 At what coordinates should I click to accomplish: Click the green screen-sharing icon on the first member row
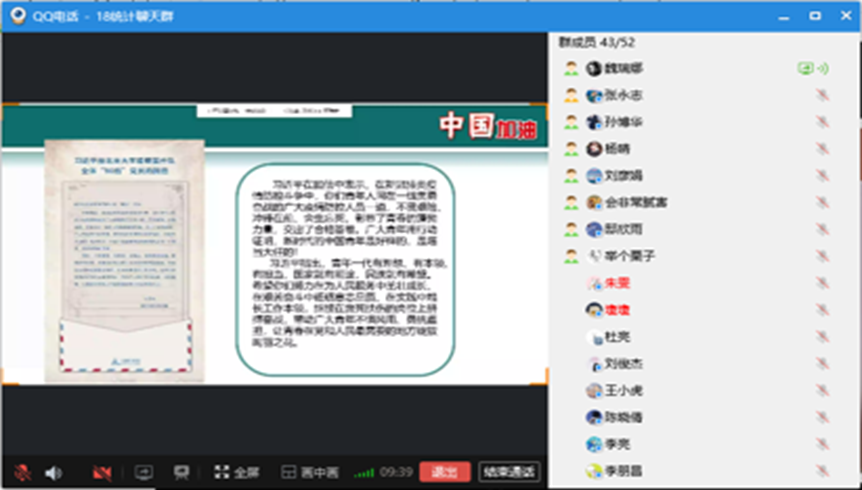(x=804, y=69)
